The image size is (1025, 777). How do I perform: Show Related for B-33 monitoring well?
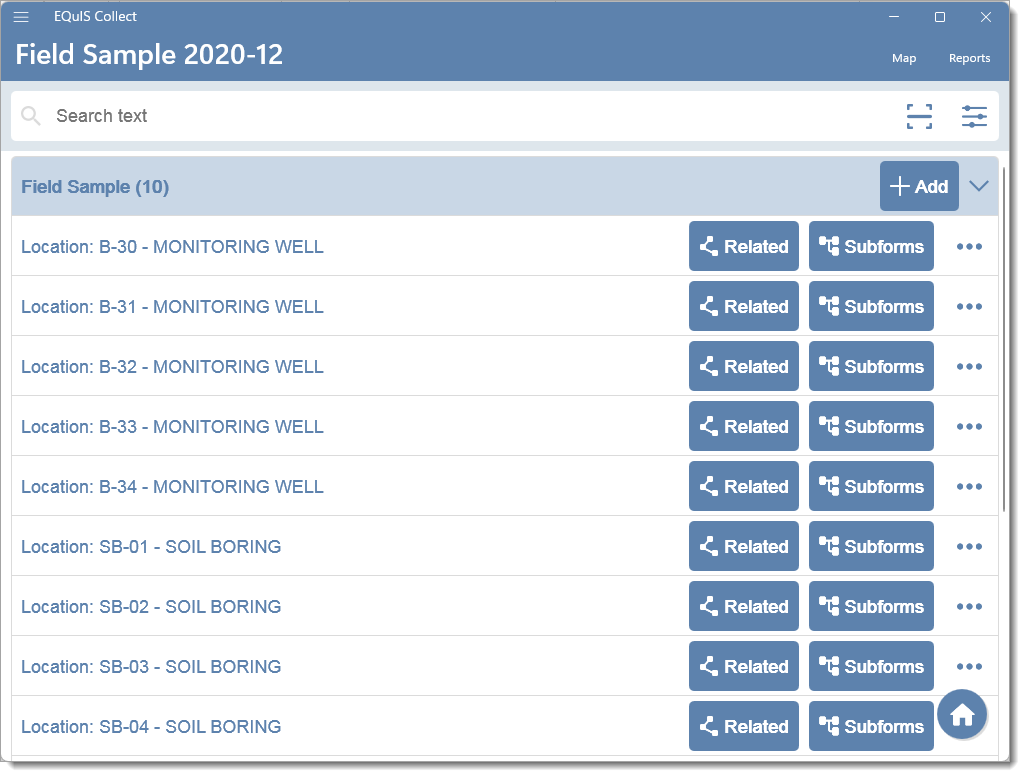744,427
